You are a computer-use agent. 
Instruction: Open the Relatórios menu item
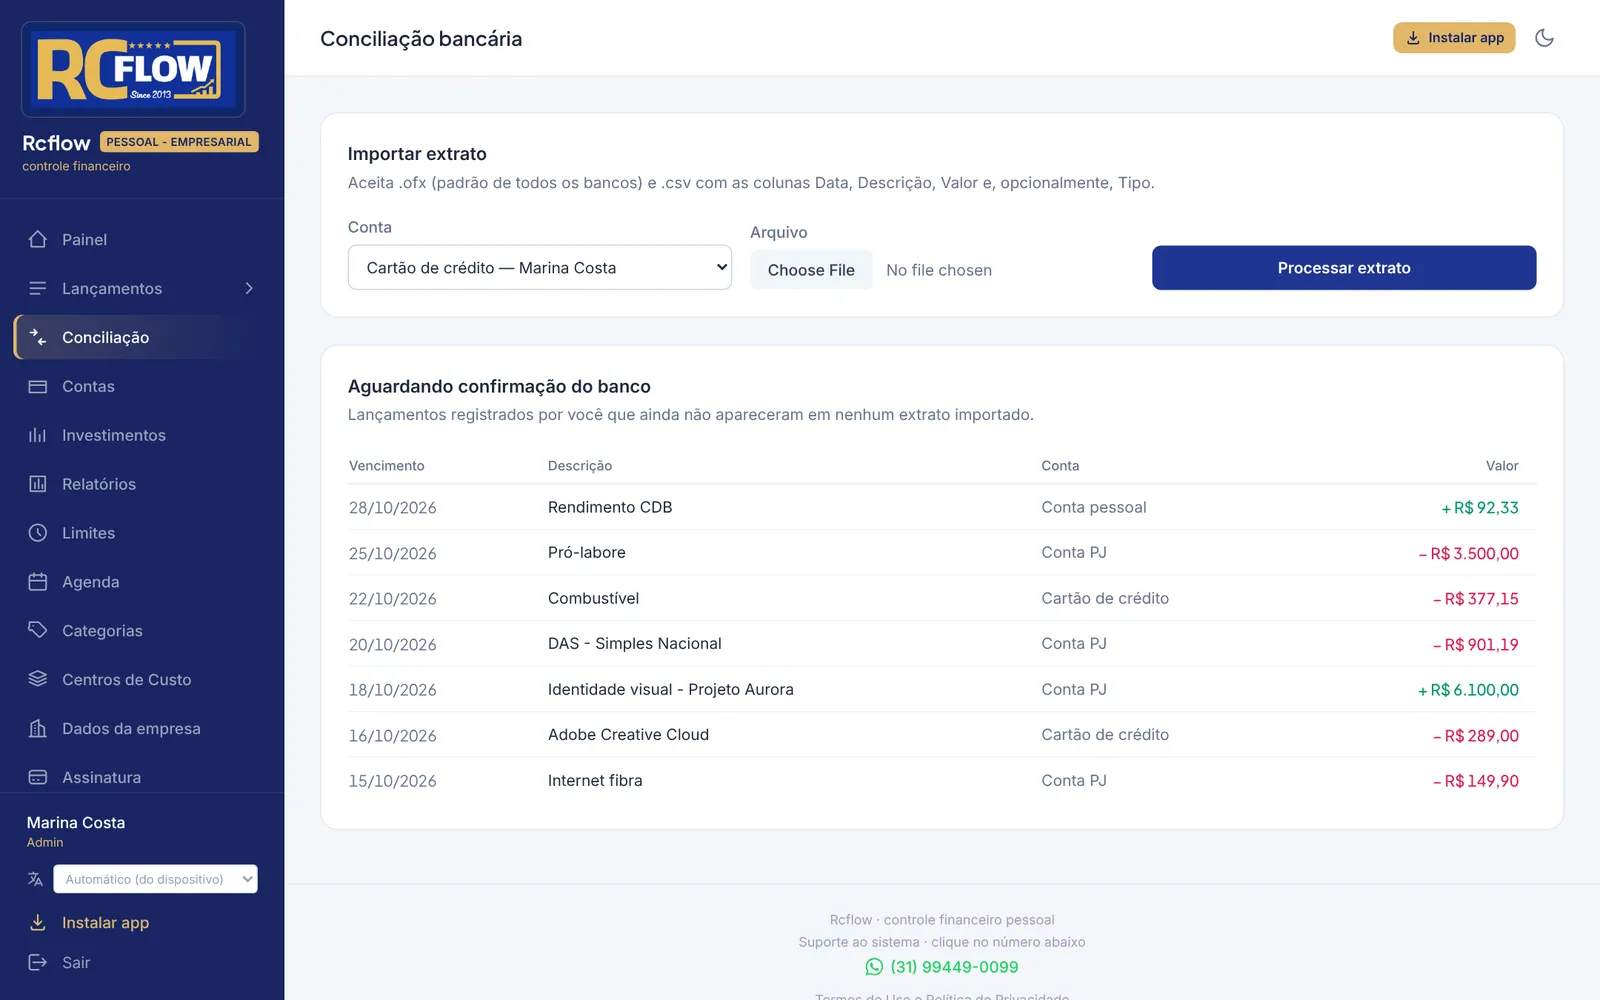tap(142, 484)
